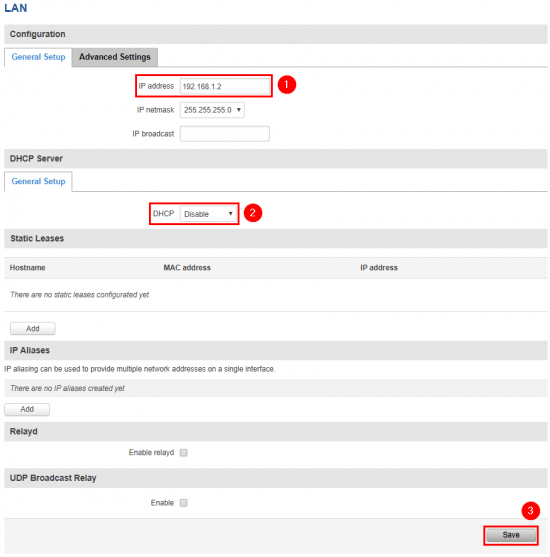Click the Hostname column header
Image resolution: width=550 pixels, height=557 pixels.
click(27, 268)
